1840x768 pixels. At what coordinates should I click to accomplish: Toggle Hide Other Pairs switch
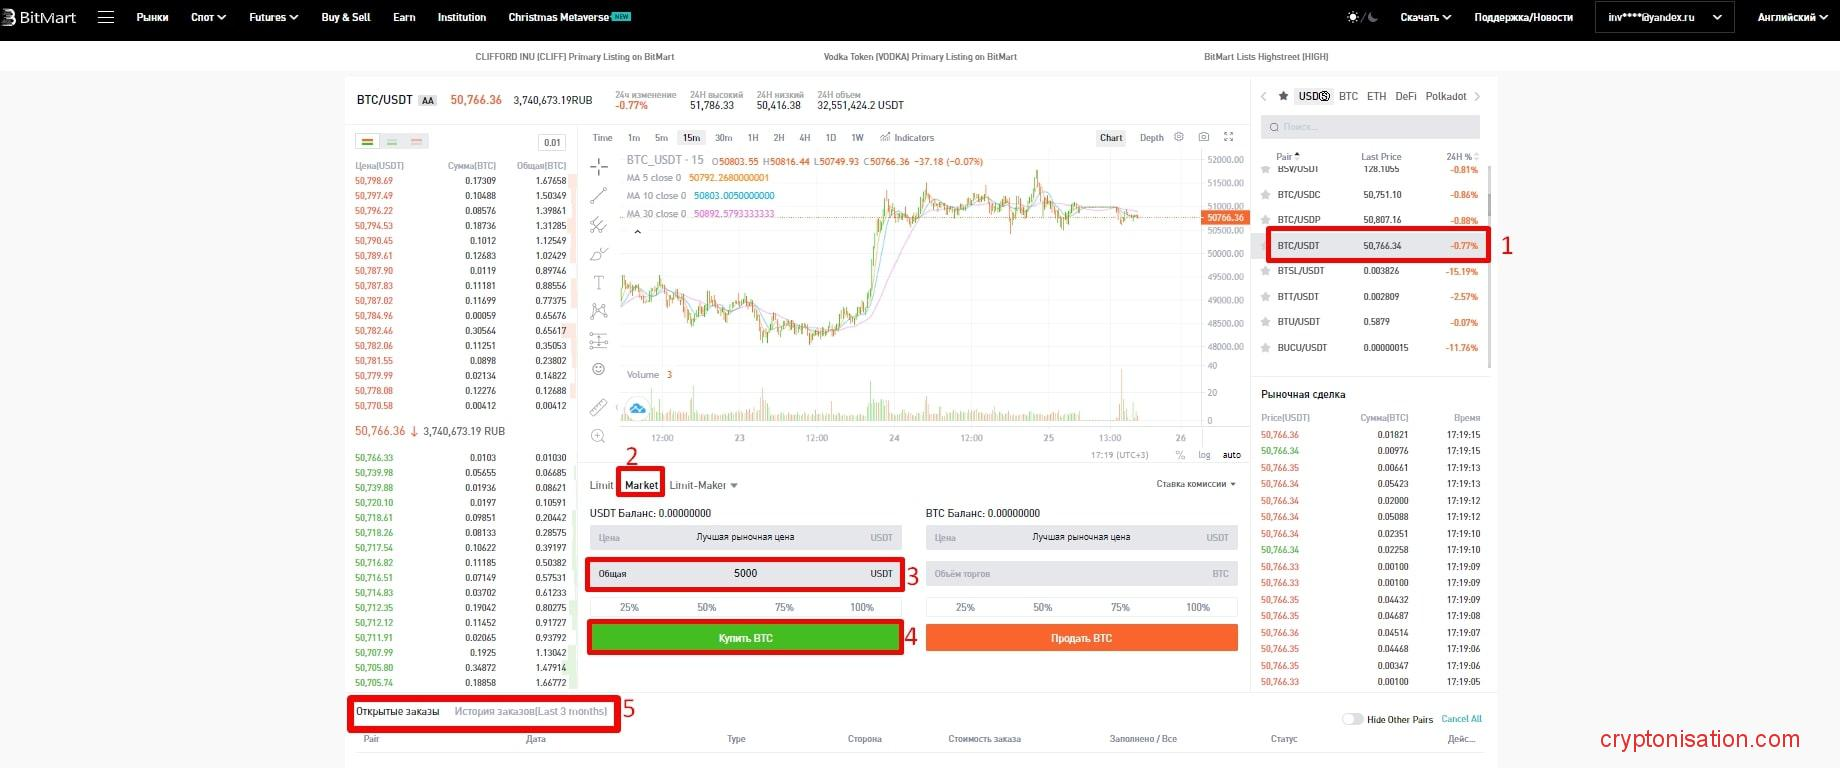click(1352, 719)
